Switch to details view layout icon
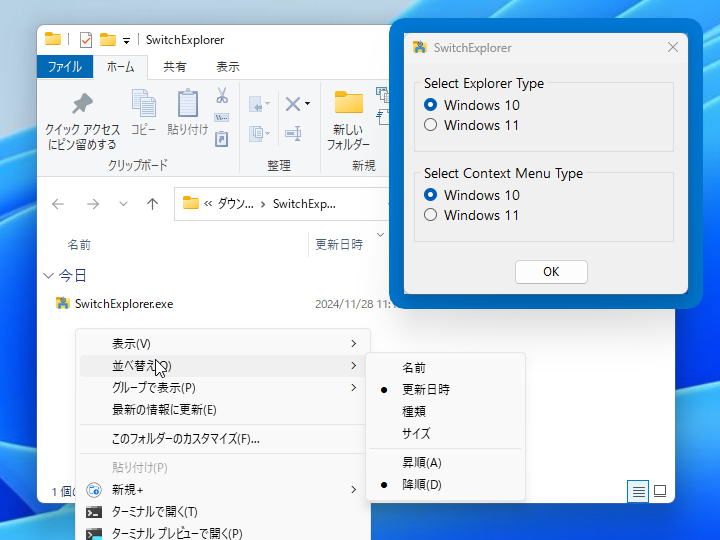The width and height of the screenshot is (720, 540). pos(638,491)
